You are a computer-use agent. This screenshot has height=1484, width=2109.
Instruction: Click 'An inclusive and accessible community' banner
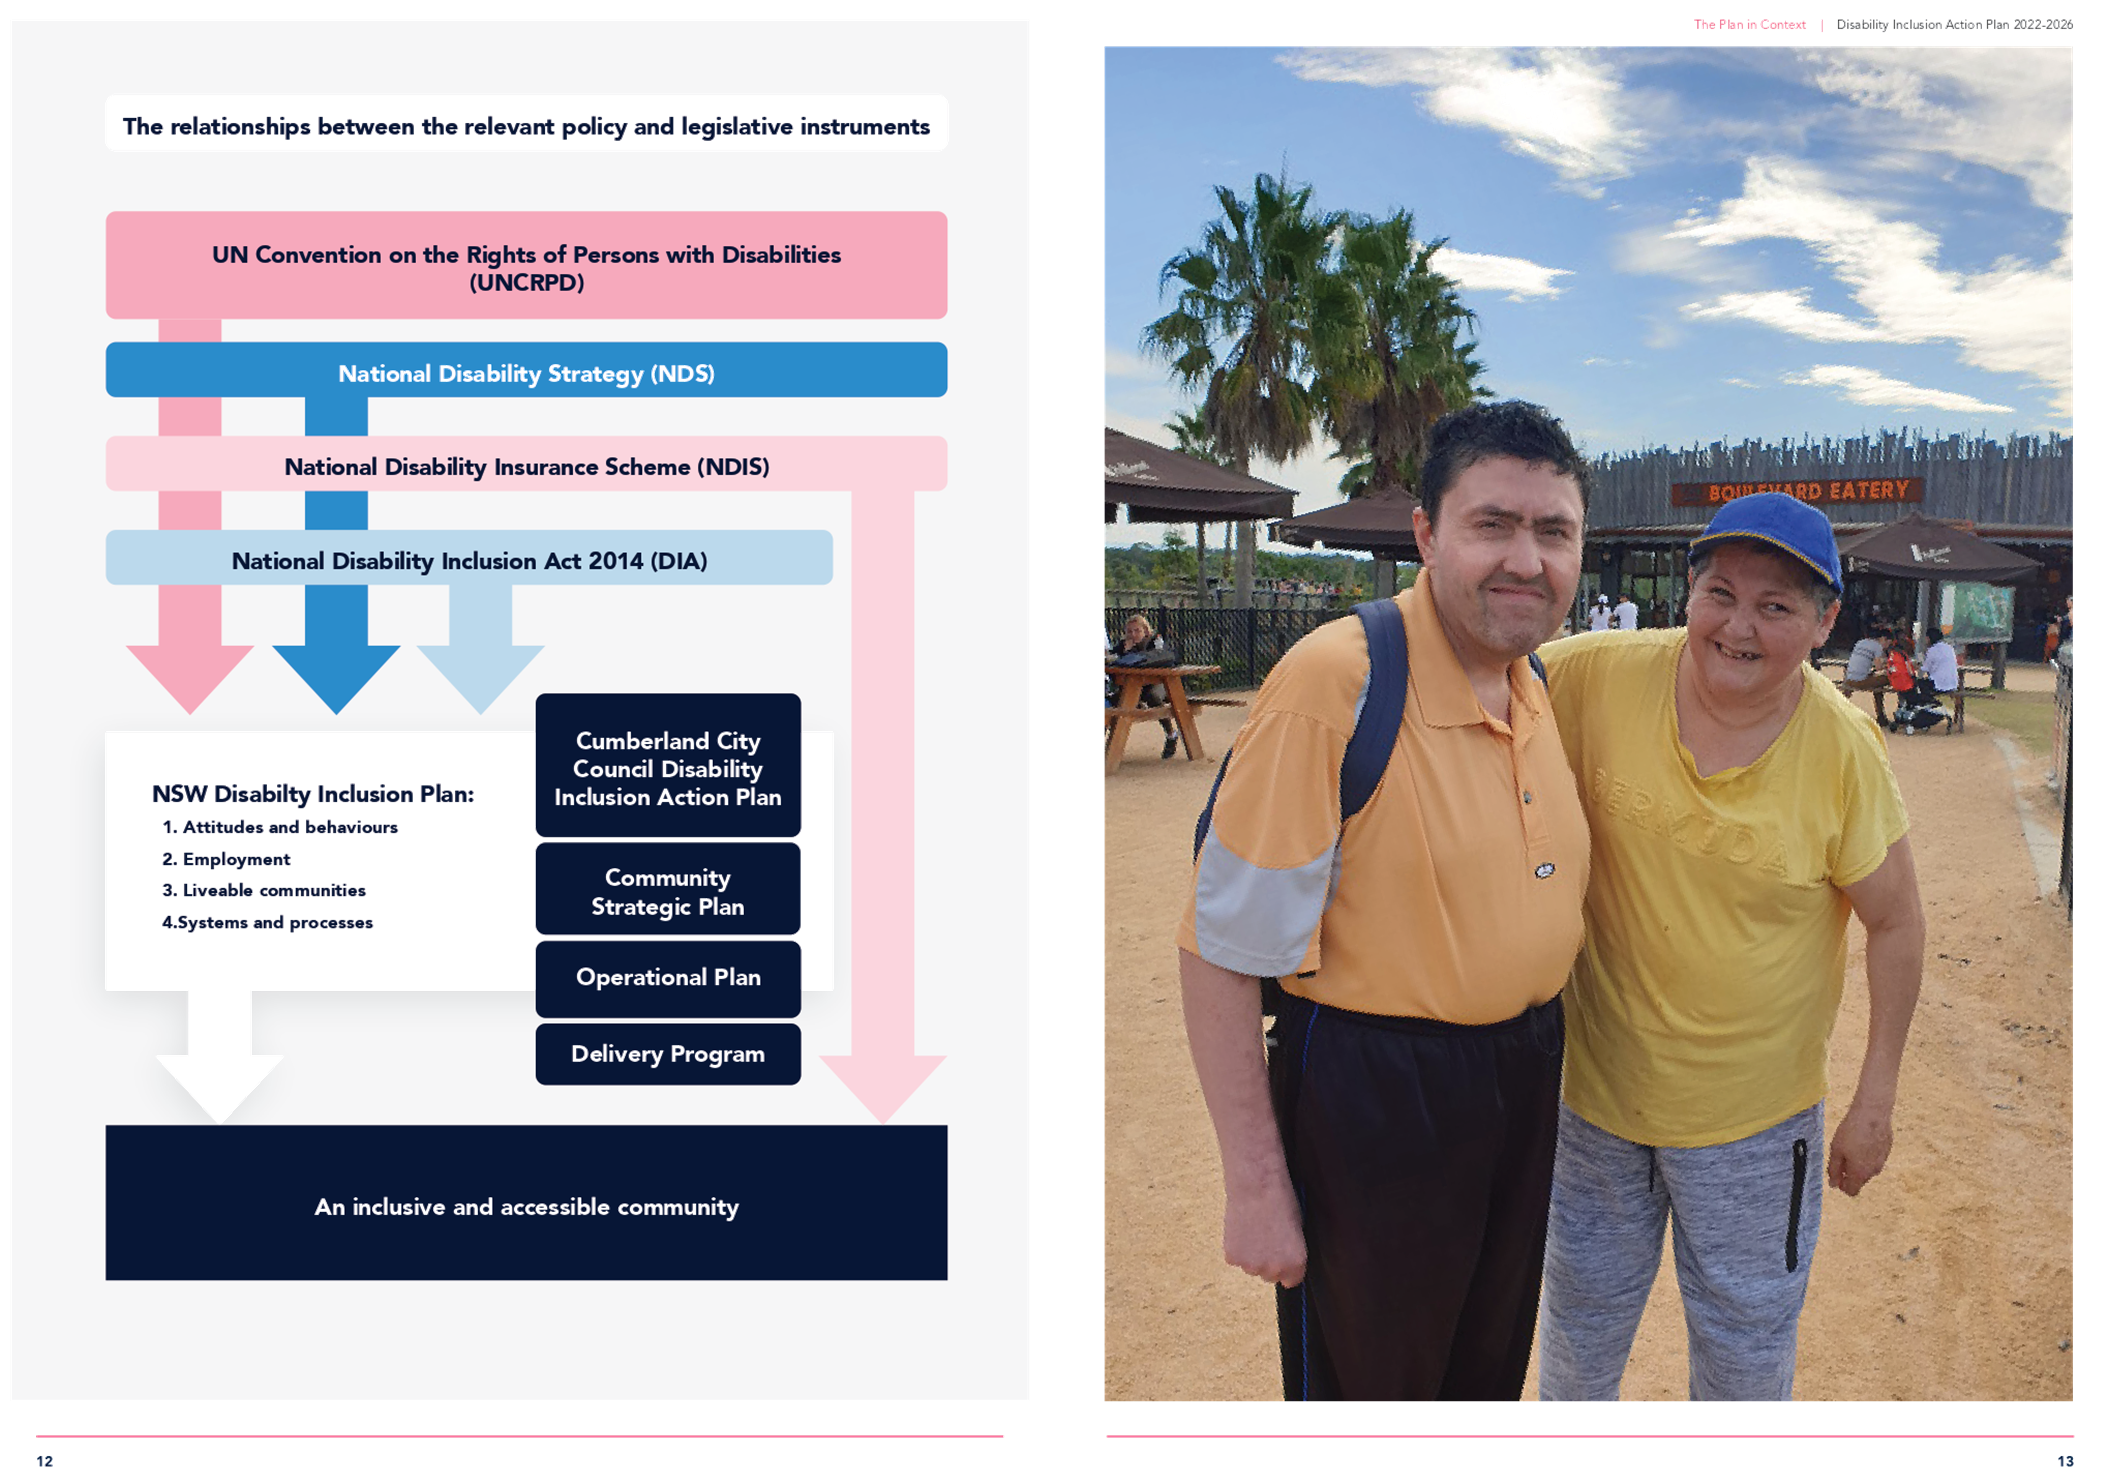[526, 1205]
